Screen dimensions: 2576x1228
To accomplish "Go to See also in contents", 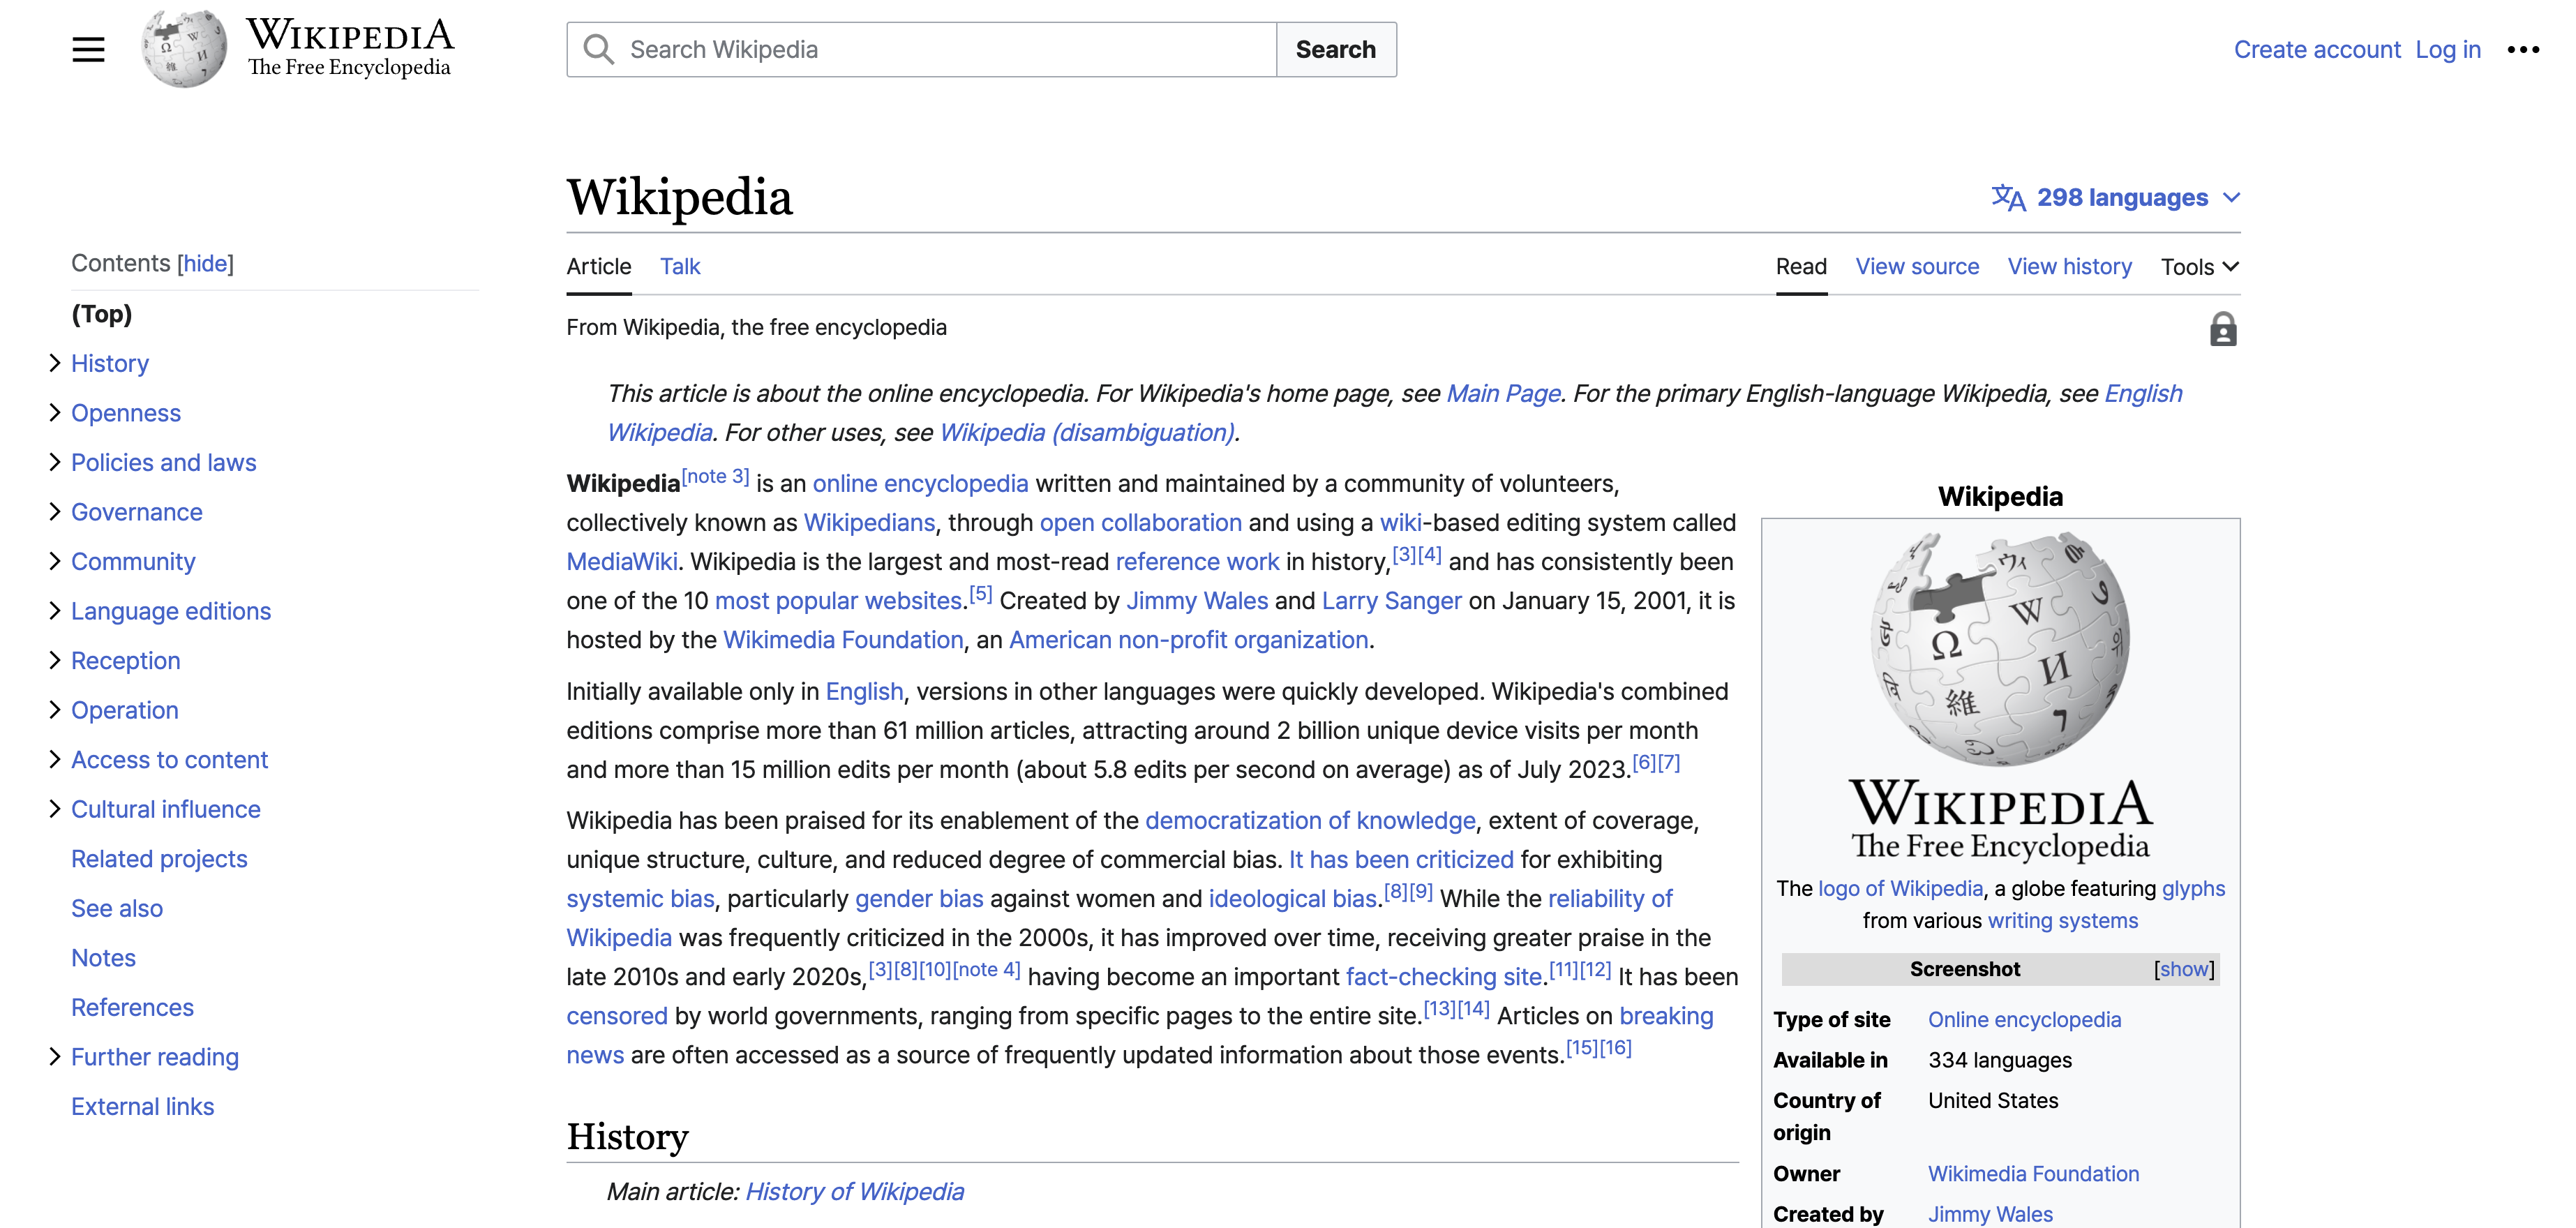I will 116,908.
